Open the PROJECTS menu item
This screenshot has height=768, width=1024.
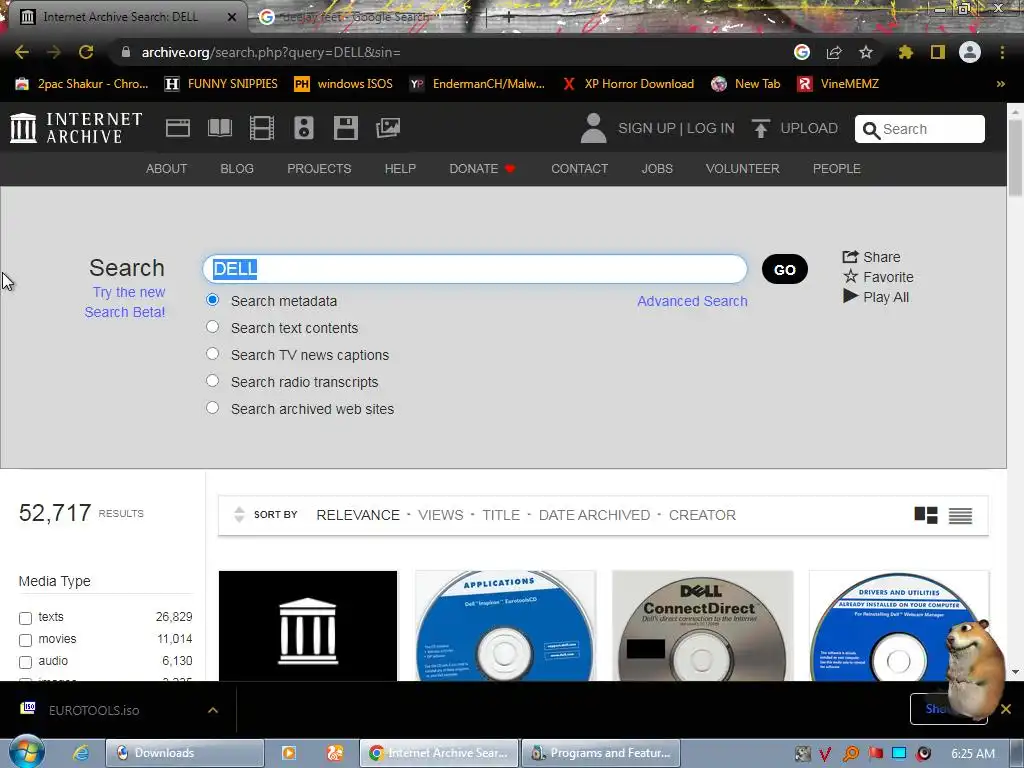click(x=319, y=168)
